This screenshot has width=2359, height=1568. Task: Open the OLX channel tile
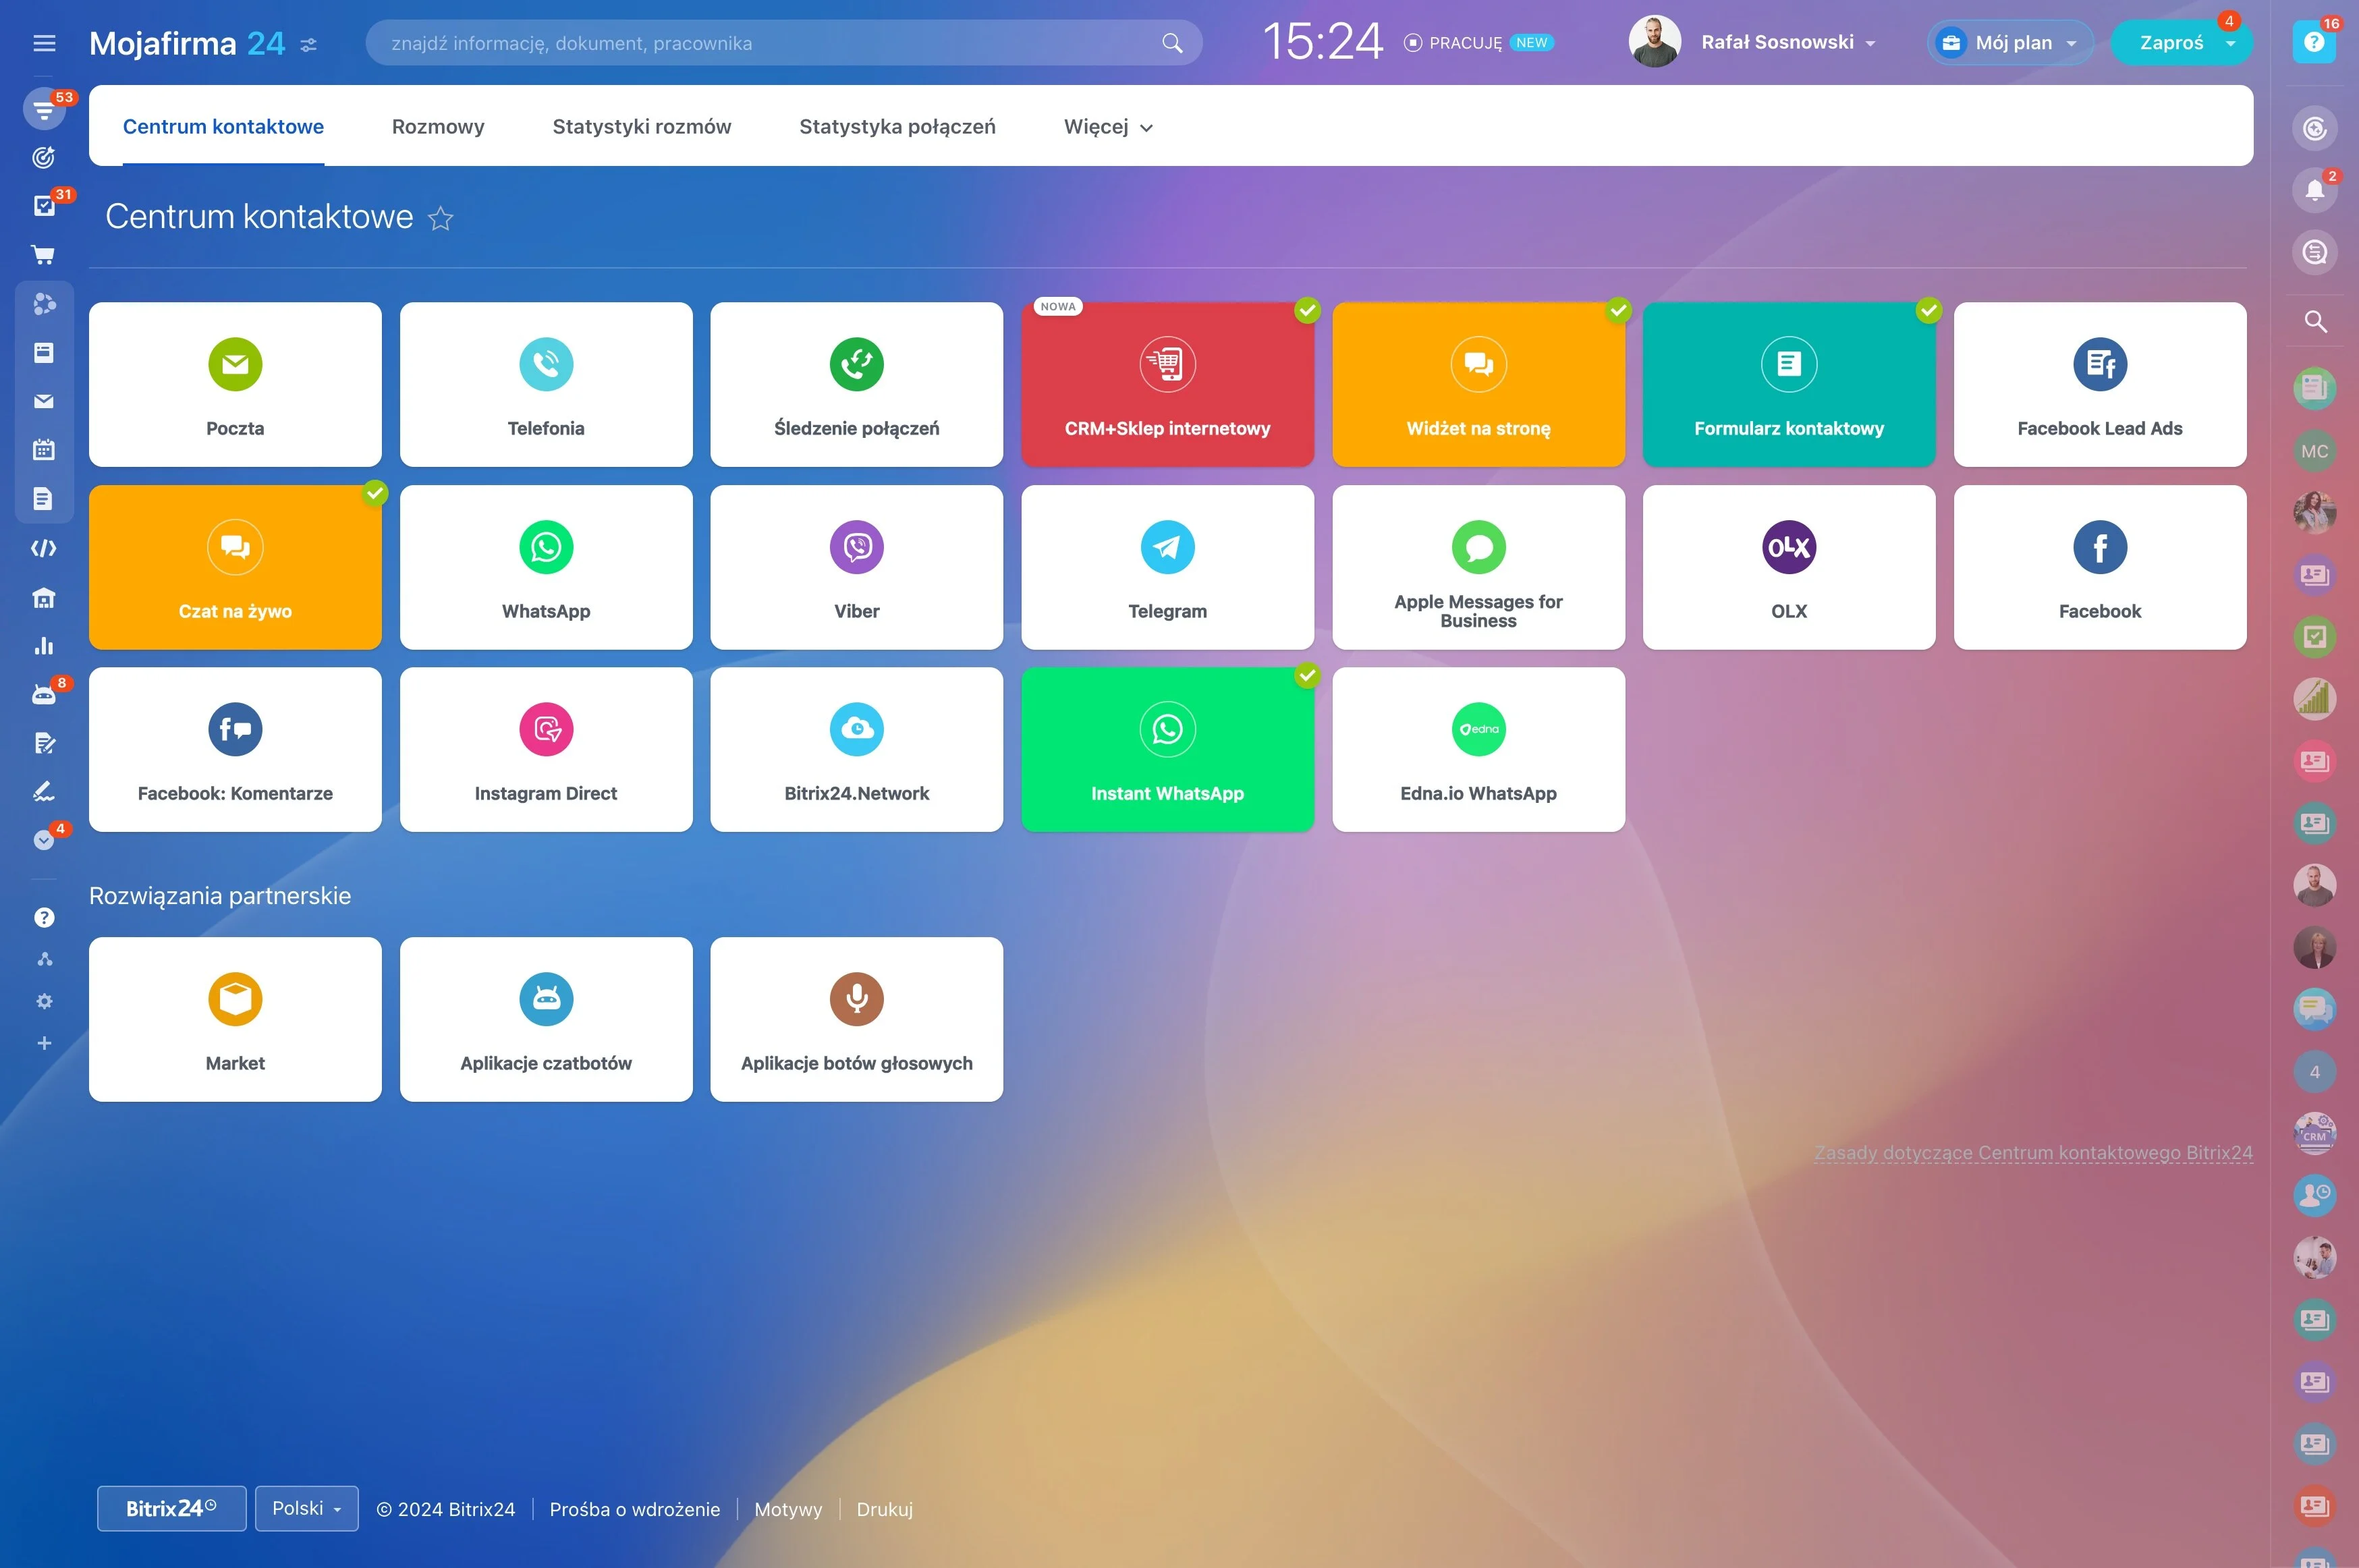[x=1789, y=567]
